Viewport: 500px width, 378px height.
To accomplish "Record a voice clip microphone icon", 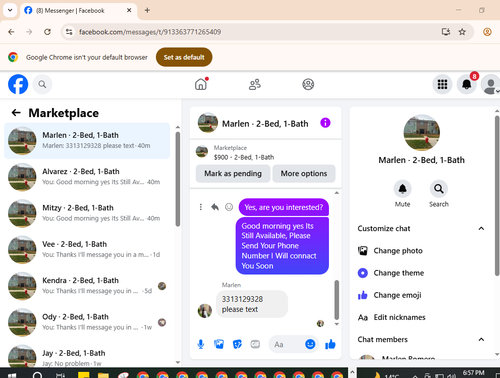I will tap(201, 344).
